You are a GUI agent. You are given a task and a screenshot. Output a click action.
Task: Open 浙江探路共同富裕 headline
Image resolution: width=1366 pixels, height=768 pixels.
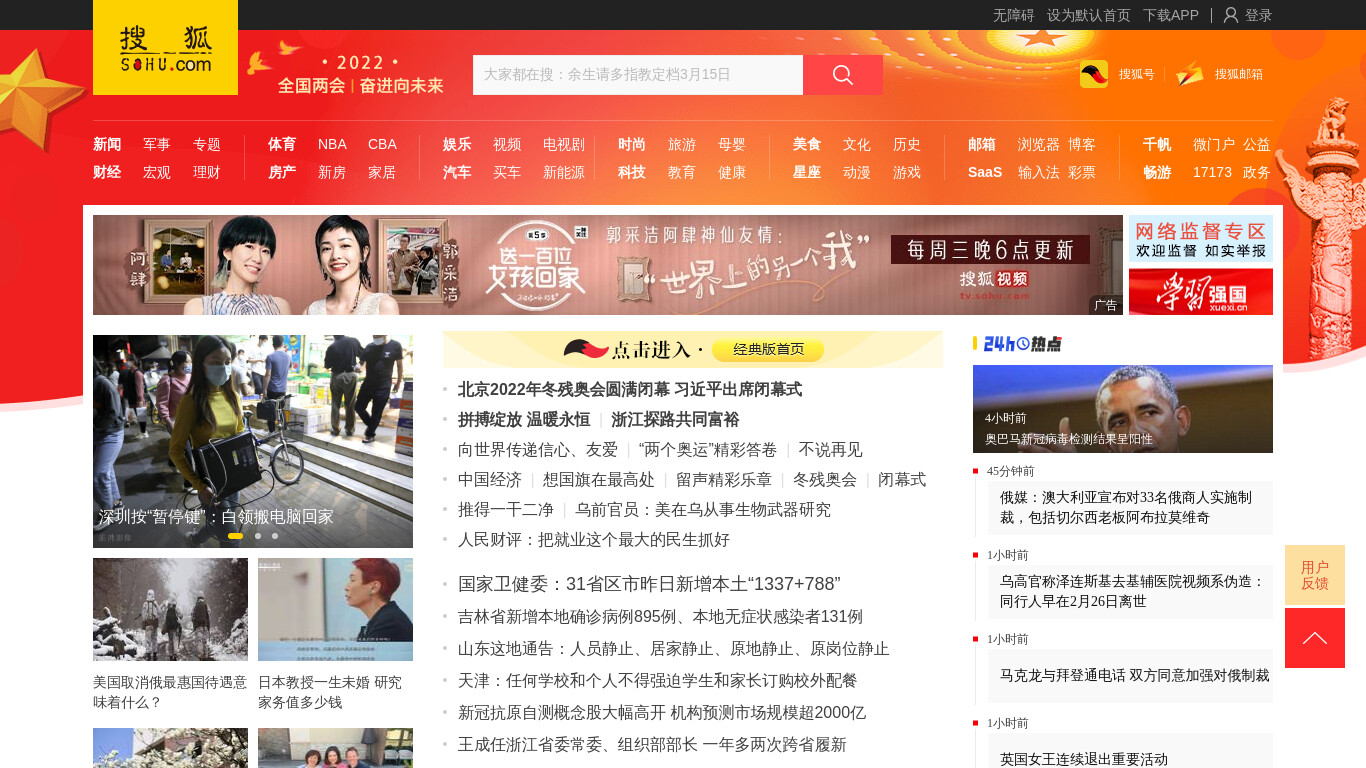coord(675,419)
